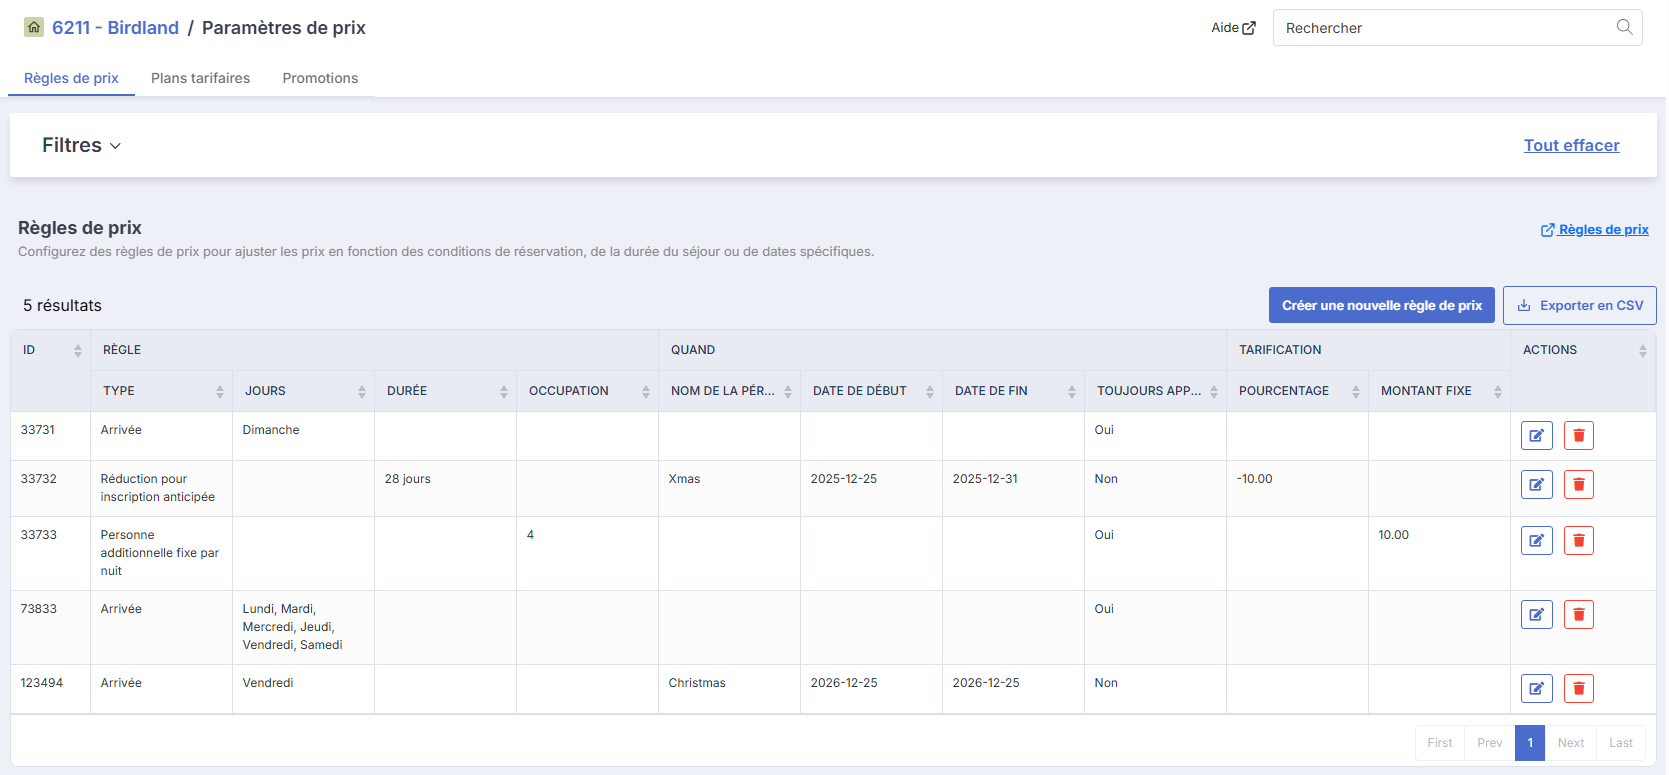
Task: Click the '5 résultats' count text
Action: [x=62, y=305]
